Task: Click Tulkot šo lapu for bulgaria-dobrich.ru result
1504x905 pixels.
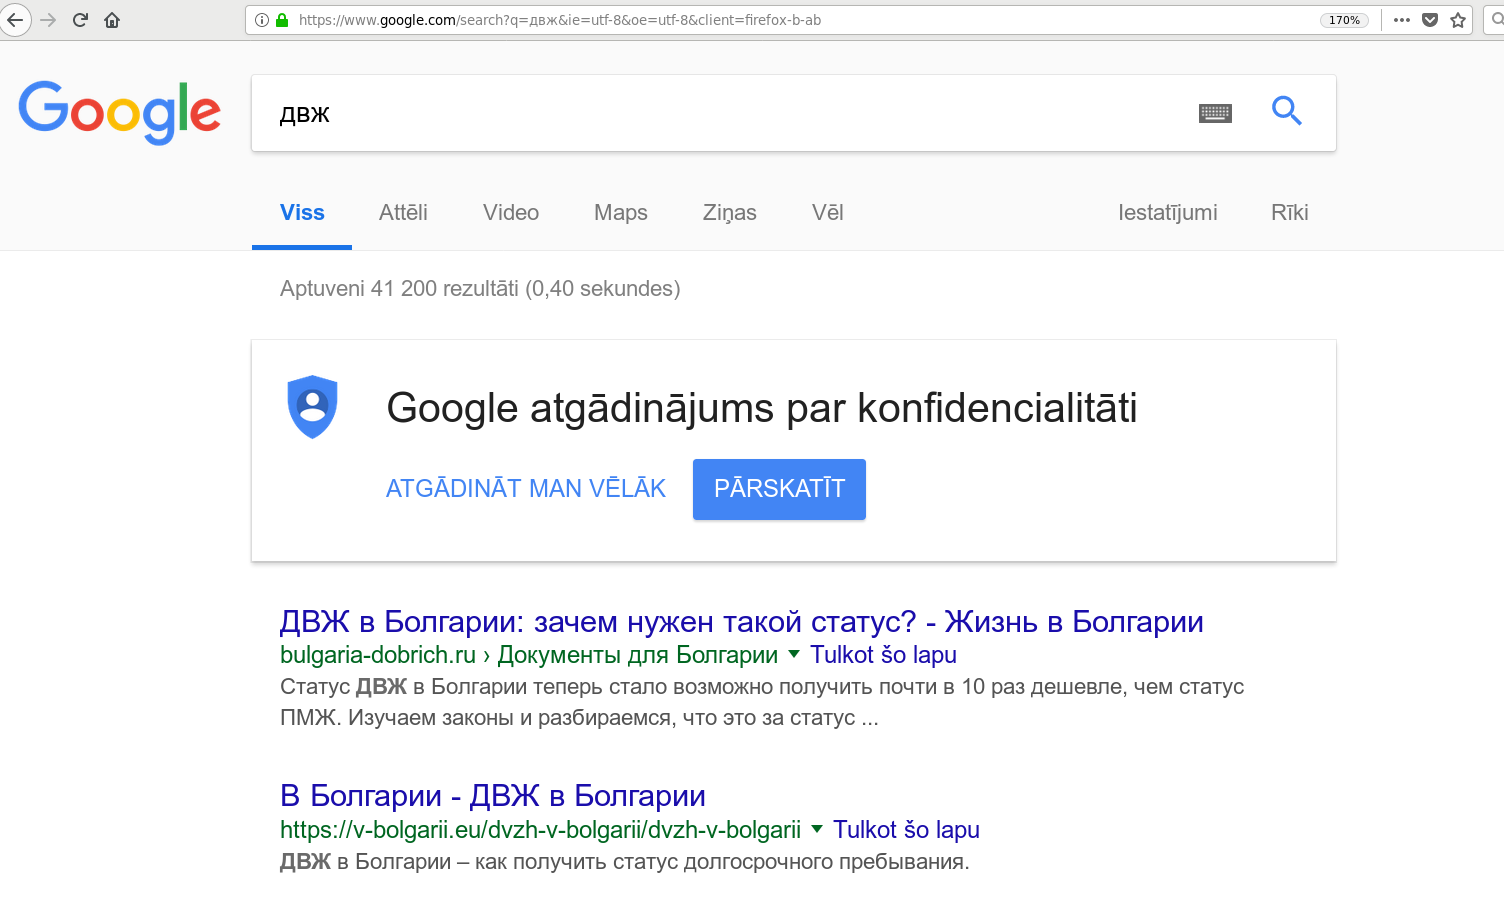Action: tap(883, 655)
